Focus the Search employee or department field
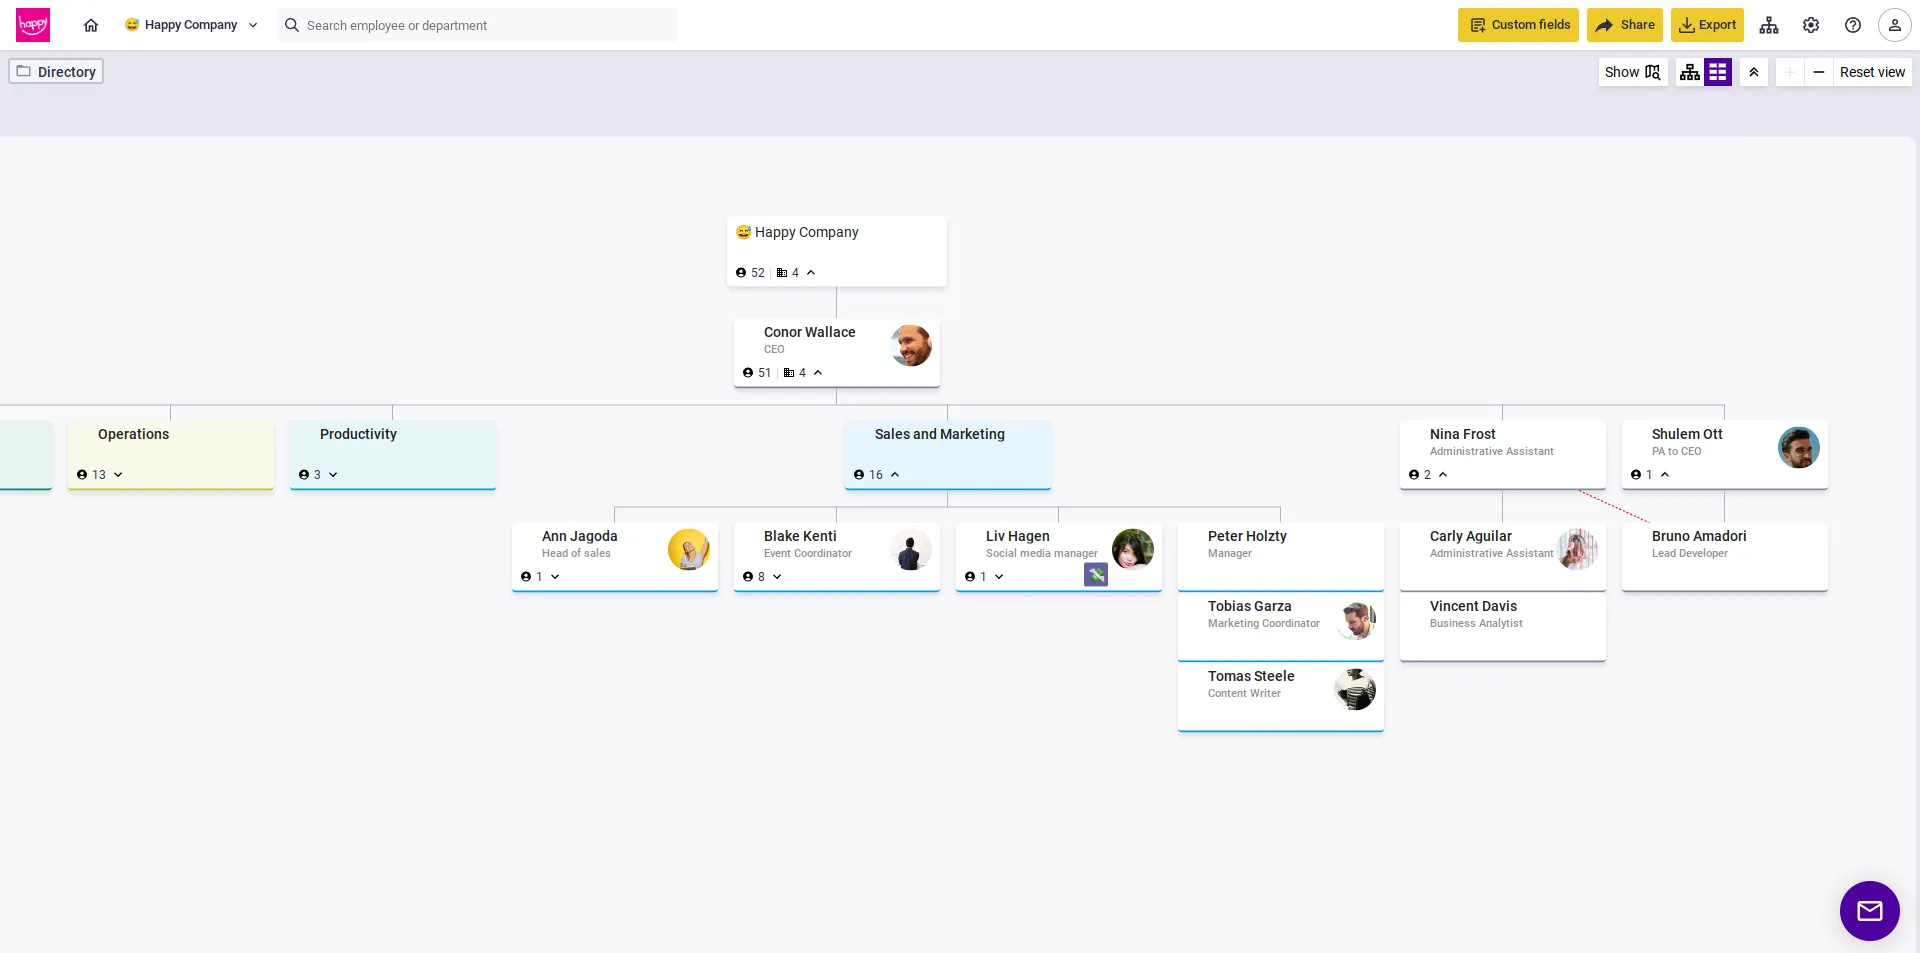The height and width of the screenshot is (953, 1920). (x=478, y=25)
